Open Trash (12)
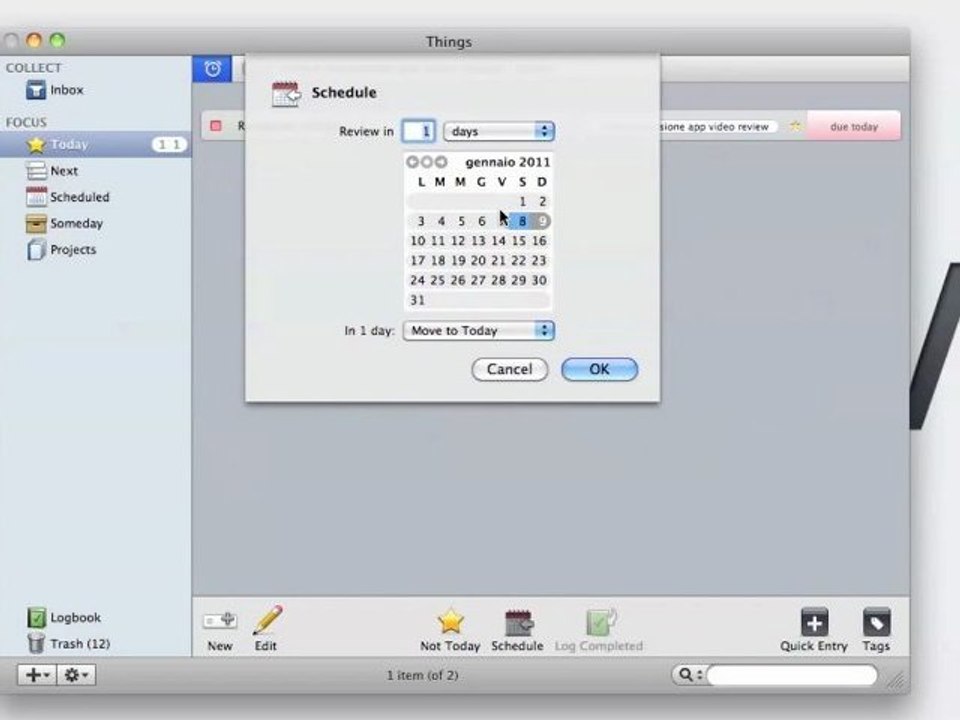Viewport: 960px width, 720px height. pyautogui.click(x=68, y=643)
